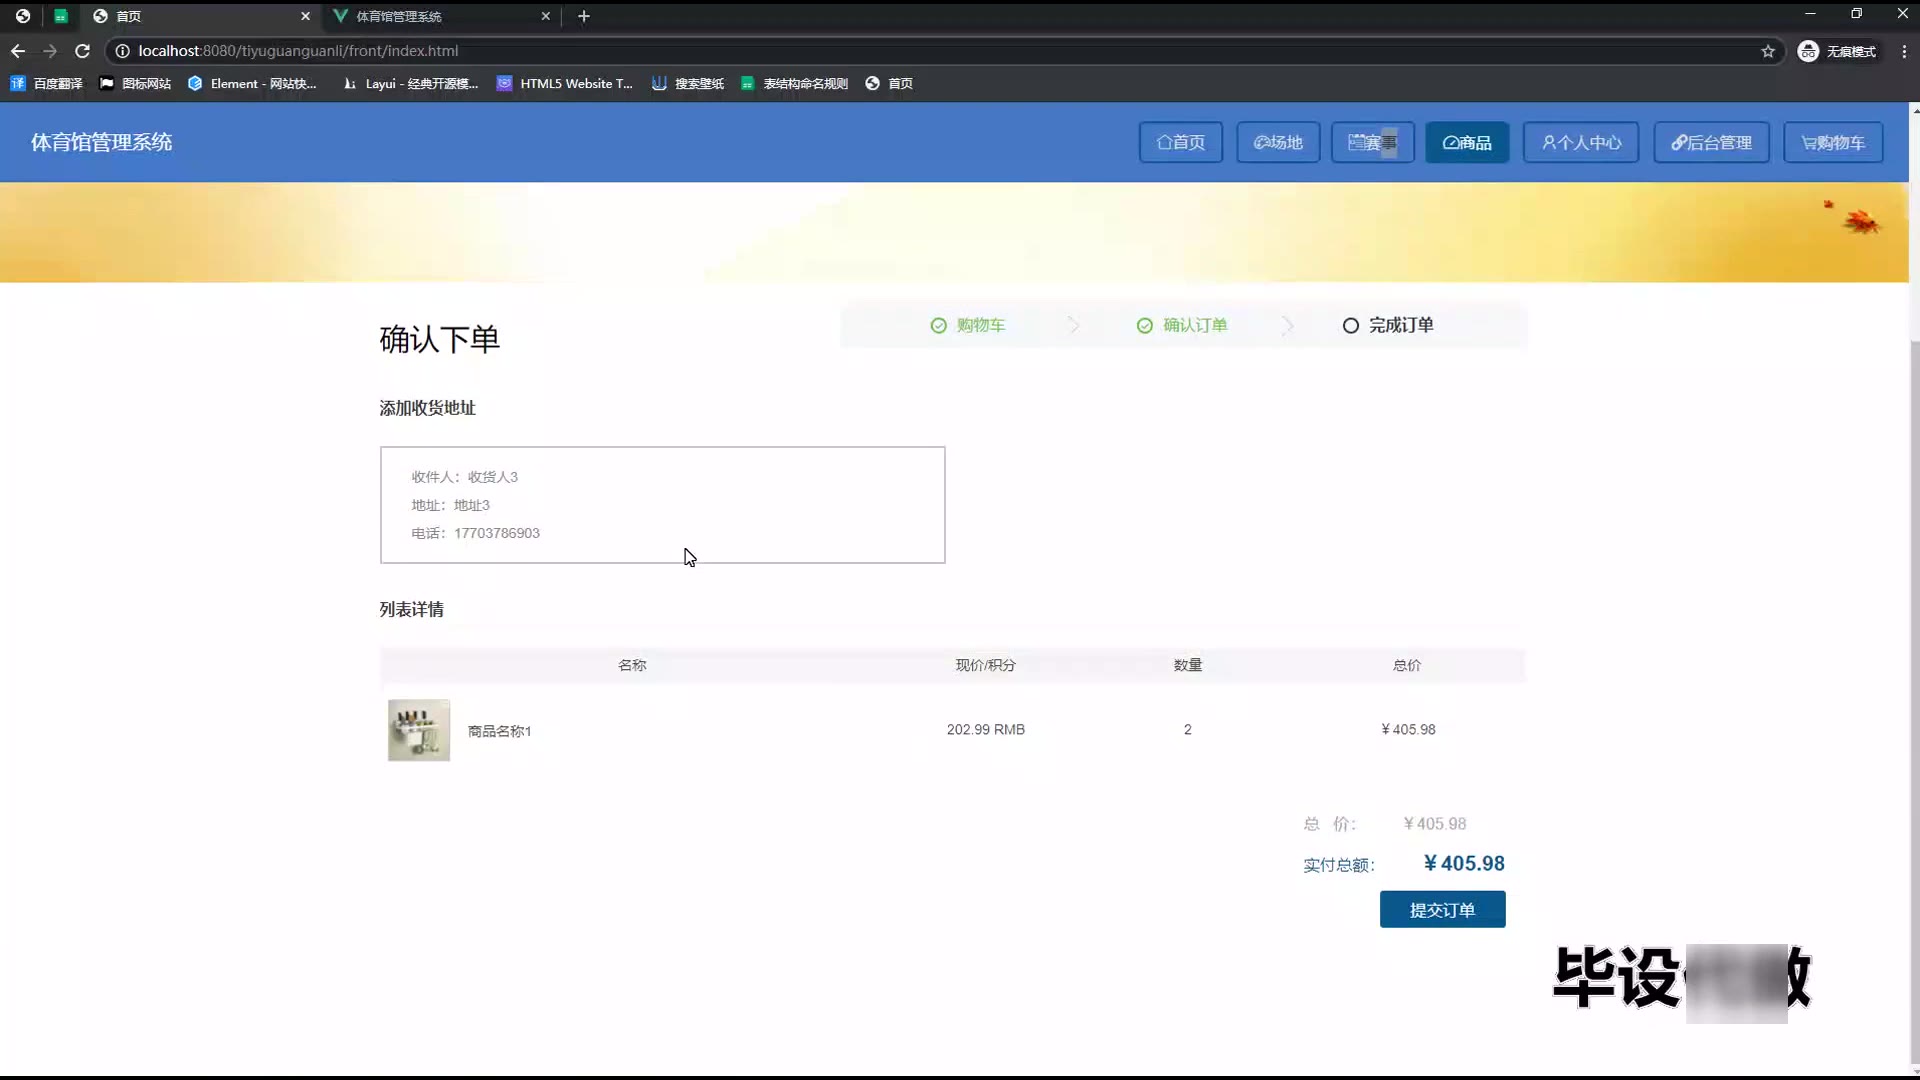Open 购物车 from the top navigation
The width and height of the screenshot is (1920, 1080).
tap(1833, 142)
